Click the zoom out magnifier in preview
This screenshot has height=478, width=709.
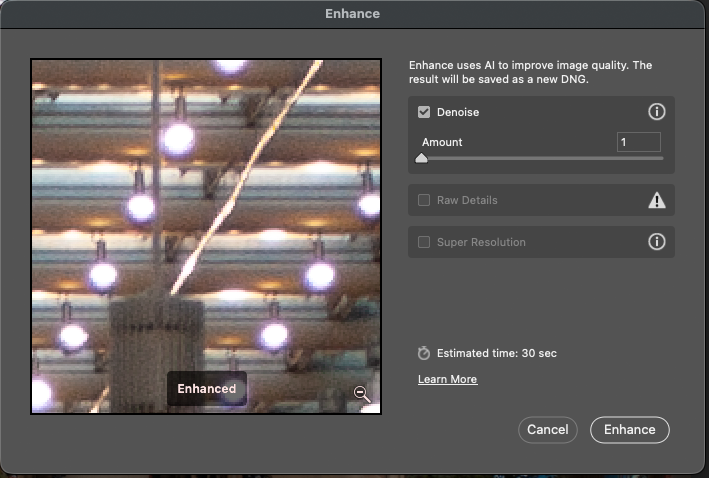tap(362, 394)
